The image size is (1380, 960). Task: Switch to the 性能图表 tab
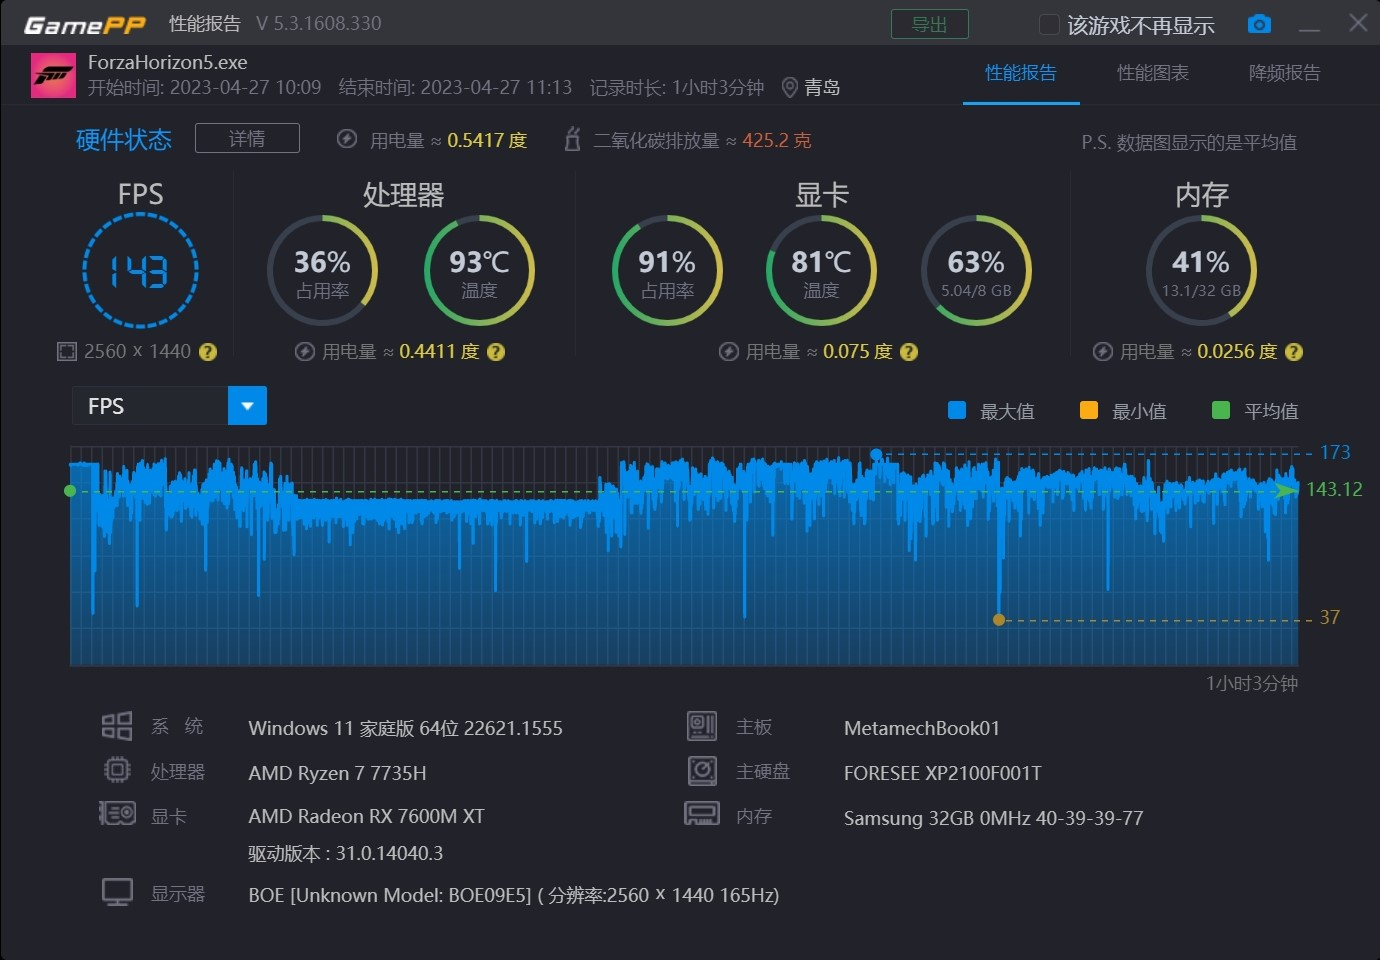pos(1152,73)
